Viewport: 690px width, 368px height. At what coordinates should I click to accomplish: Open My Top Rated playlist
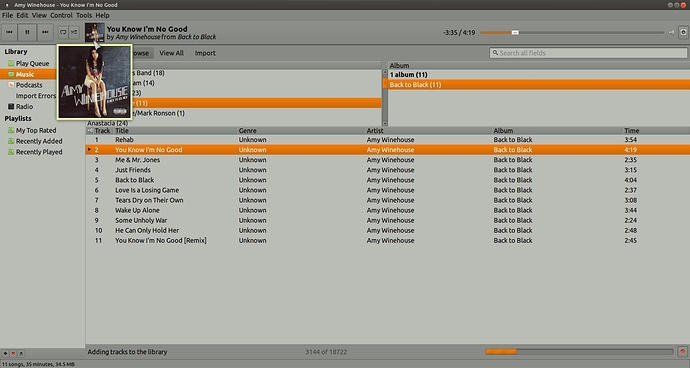coord(36,130)
